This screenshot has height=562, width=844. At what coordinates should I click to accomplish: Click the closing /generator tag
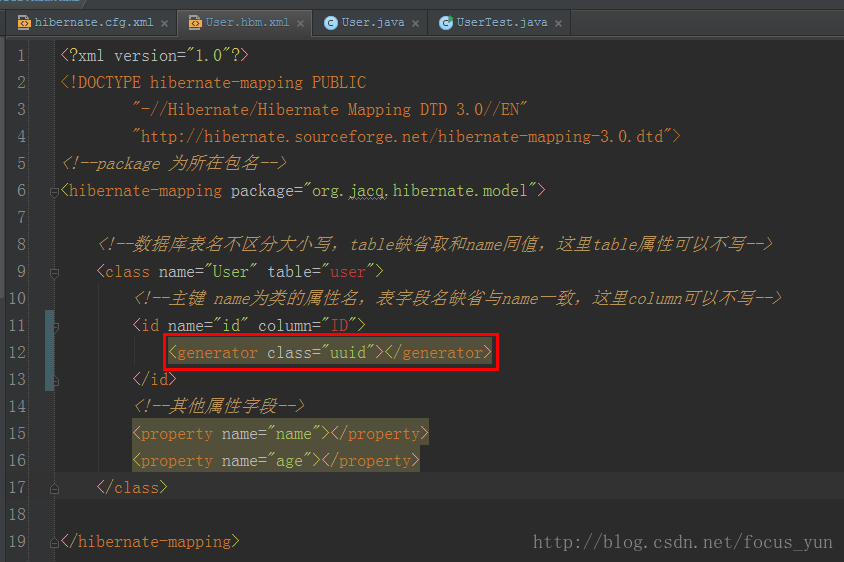438,352
